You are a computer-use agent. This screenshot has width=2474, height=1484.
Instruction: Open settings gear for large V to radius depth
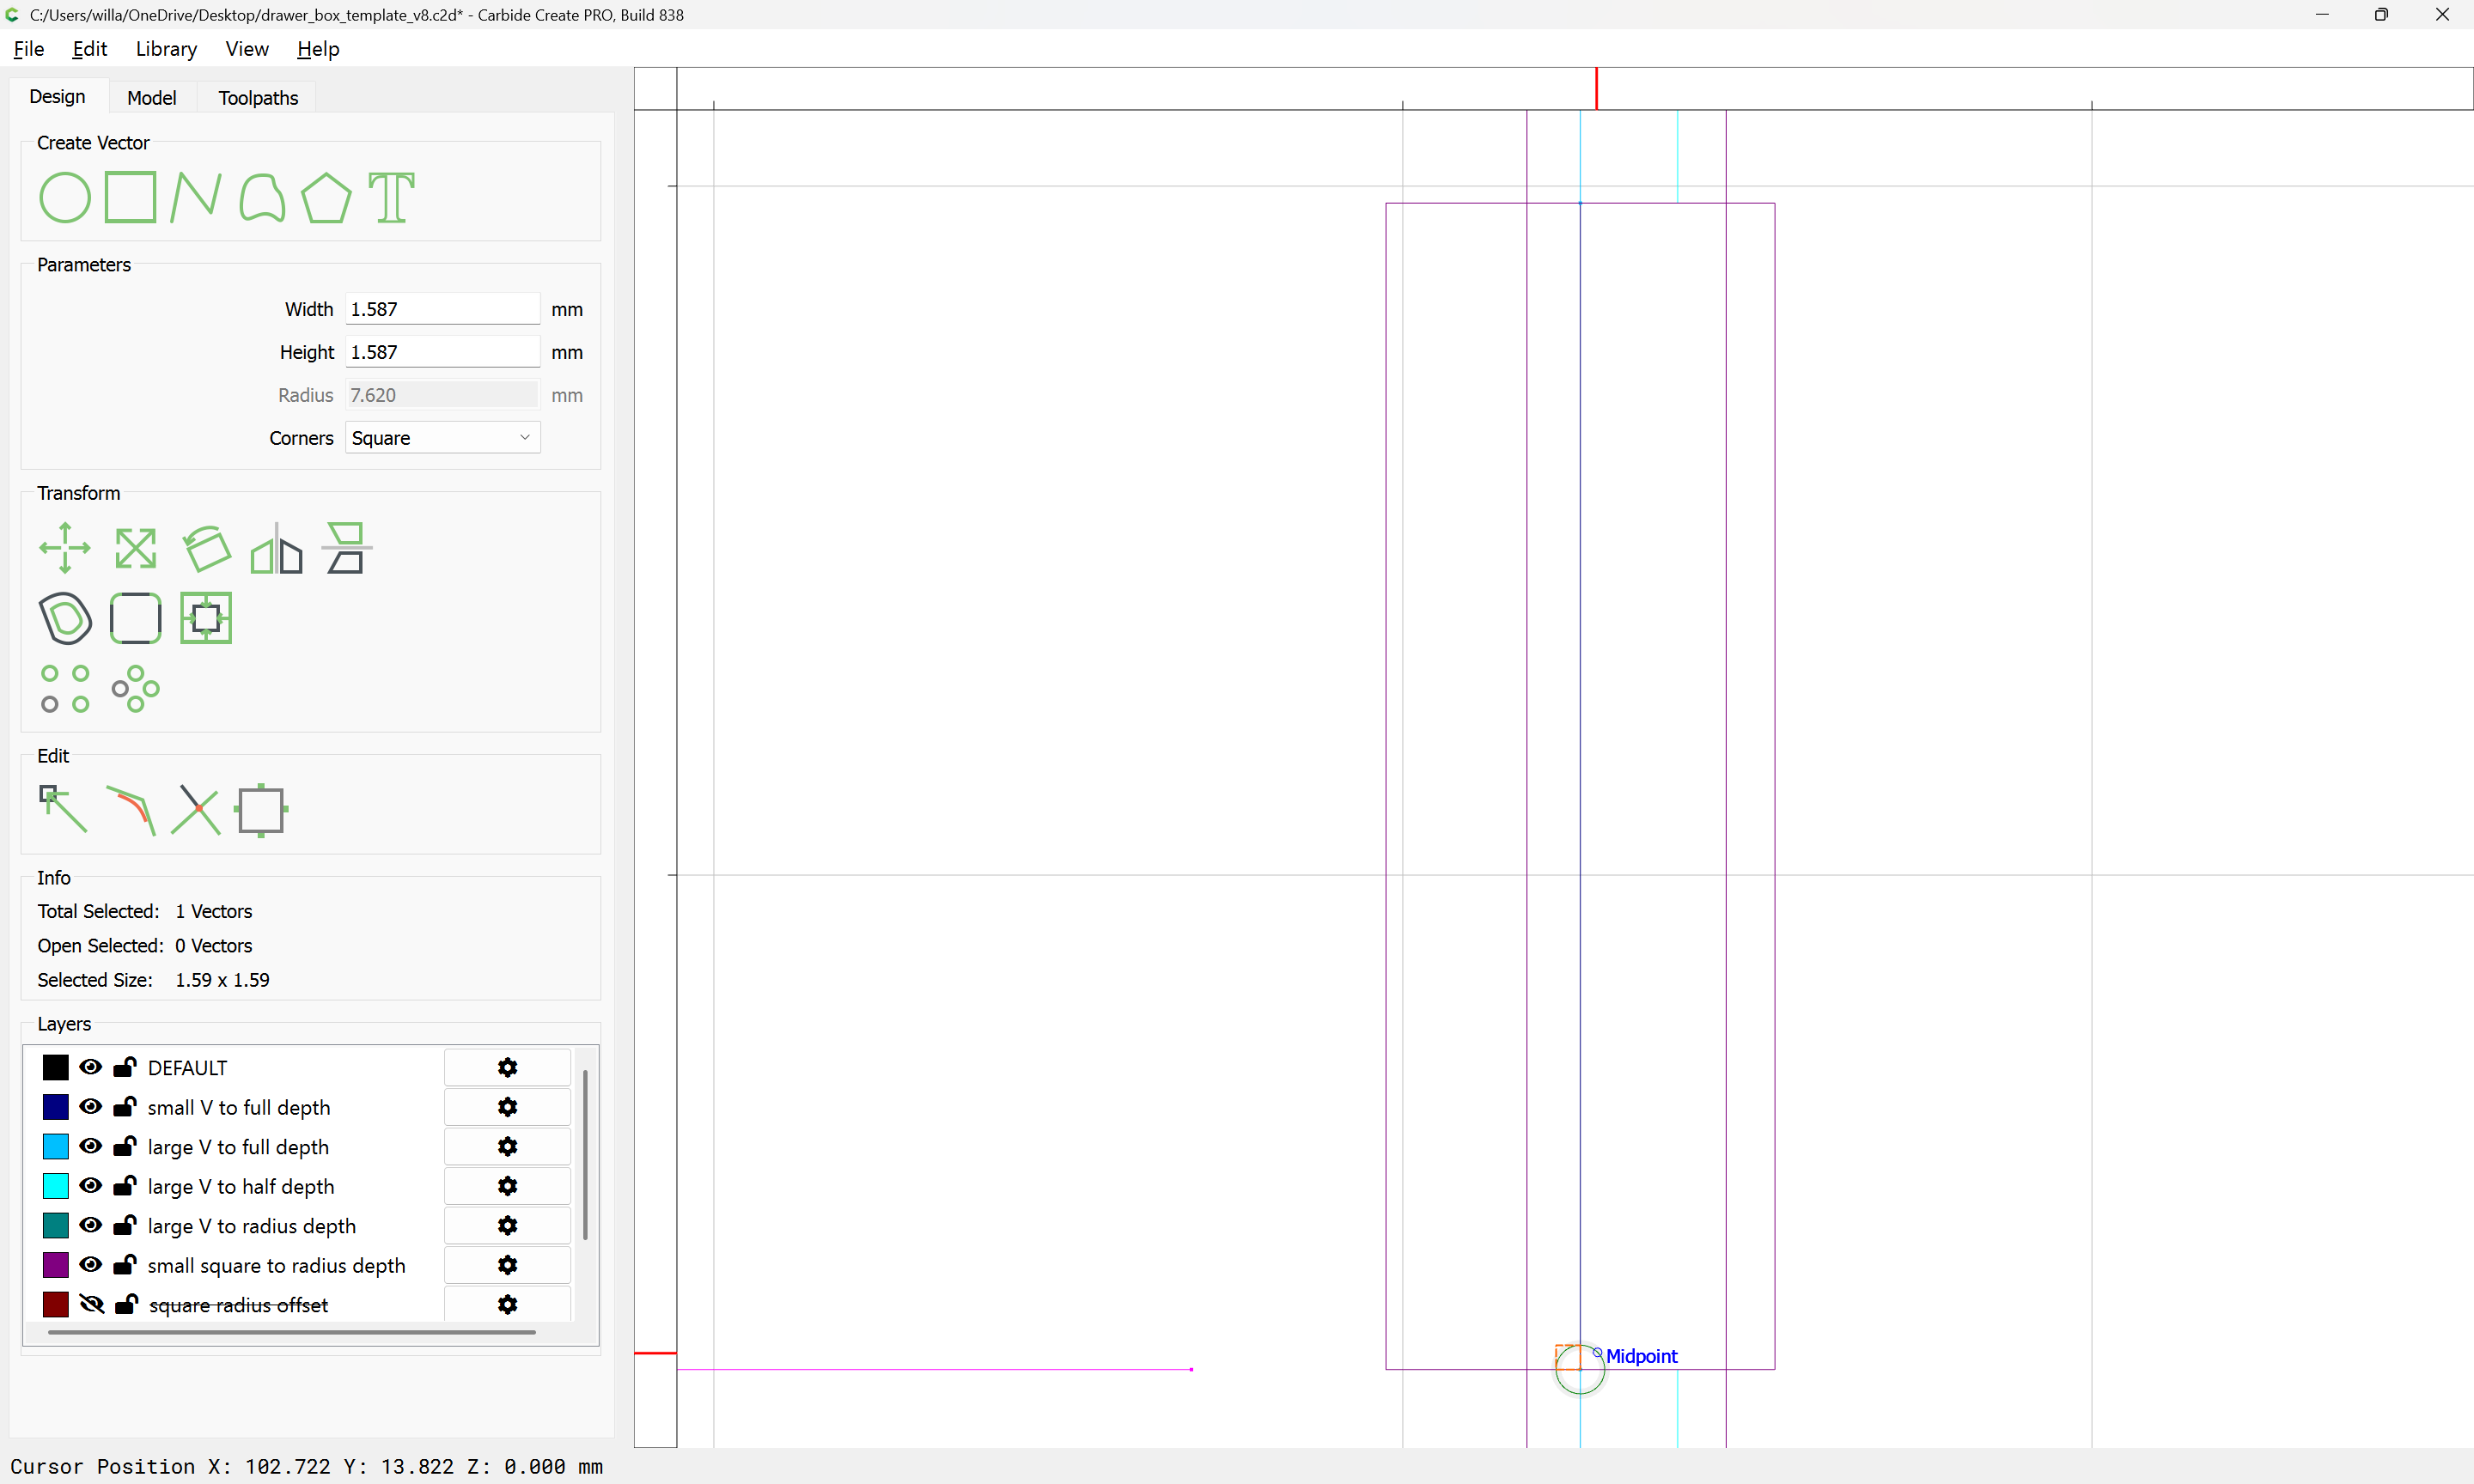(x=507, y=1225)
